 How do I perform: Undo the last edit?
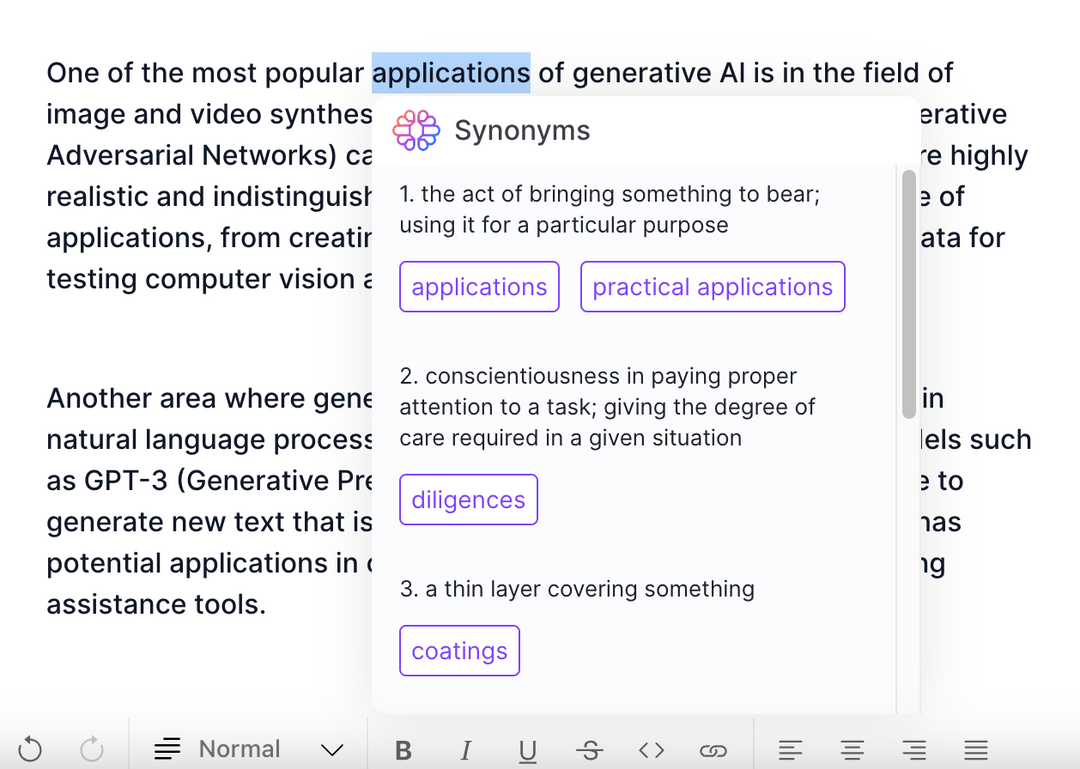click(x=30, y=749)
